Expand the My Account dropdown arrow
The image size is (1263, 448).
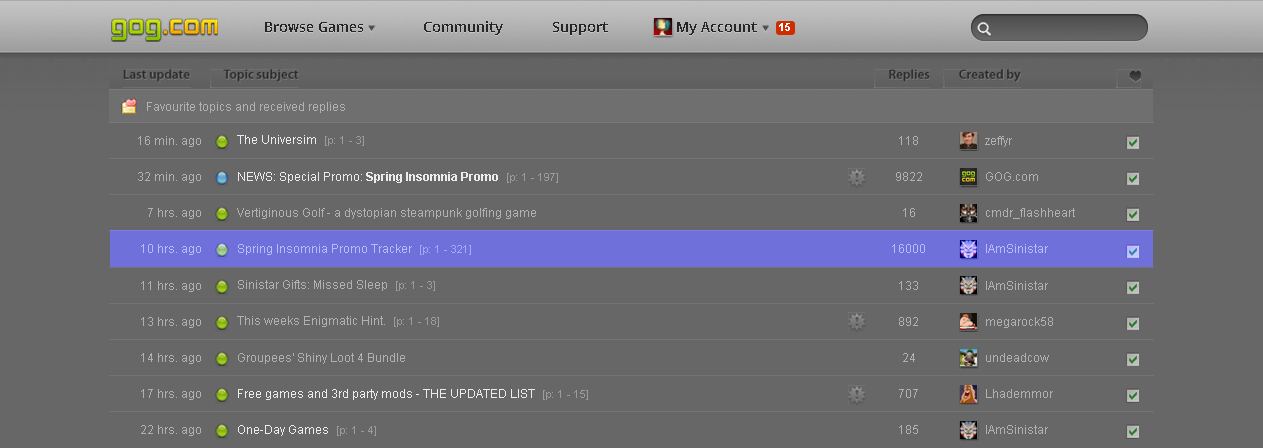pyautogui.click(x=766, y=28)
